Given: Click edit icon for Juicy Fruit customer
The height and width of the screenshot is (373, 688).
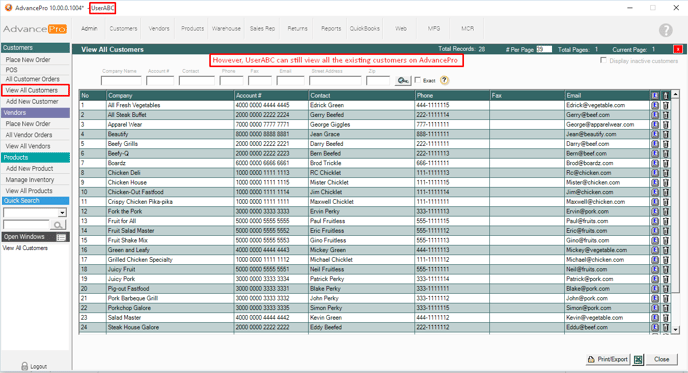Looking at the screenshot, I should pyautogui.click(x=655, y=269).
